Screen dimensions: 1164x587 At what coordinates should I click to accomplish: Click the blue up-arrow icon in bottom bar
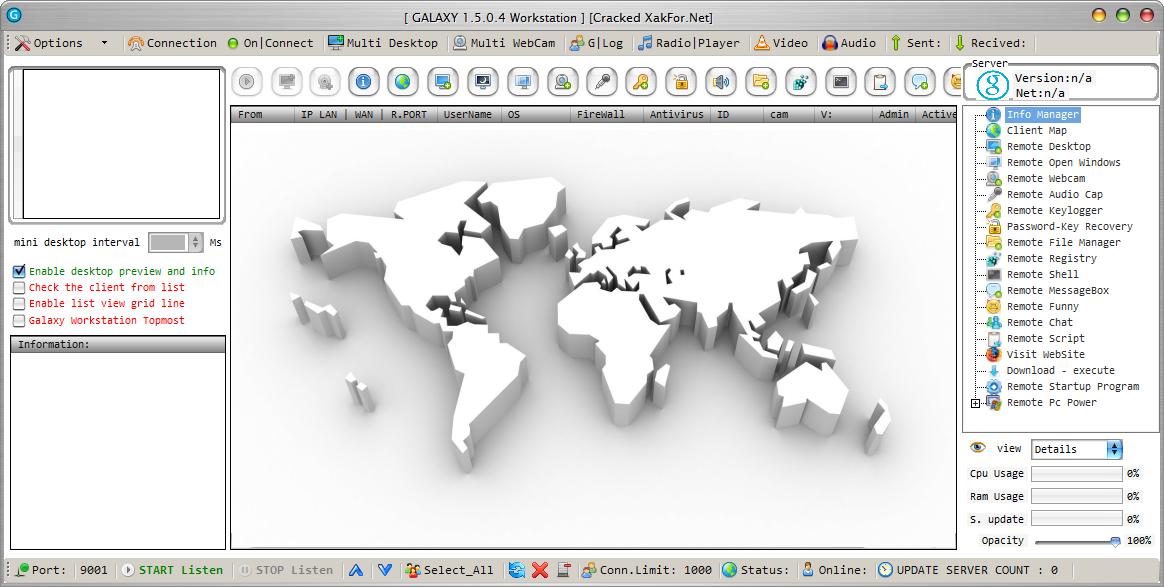[x=355, y=570]
